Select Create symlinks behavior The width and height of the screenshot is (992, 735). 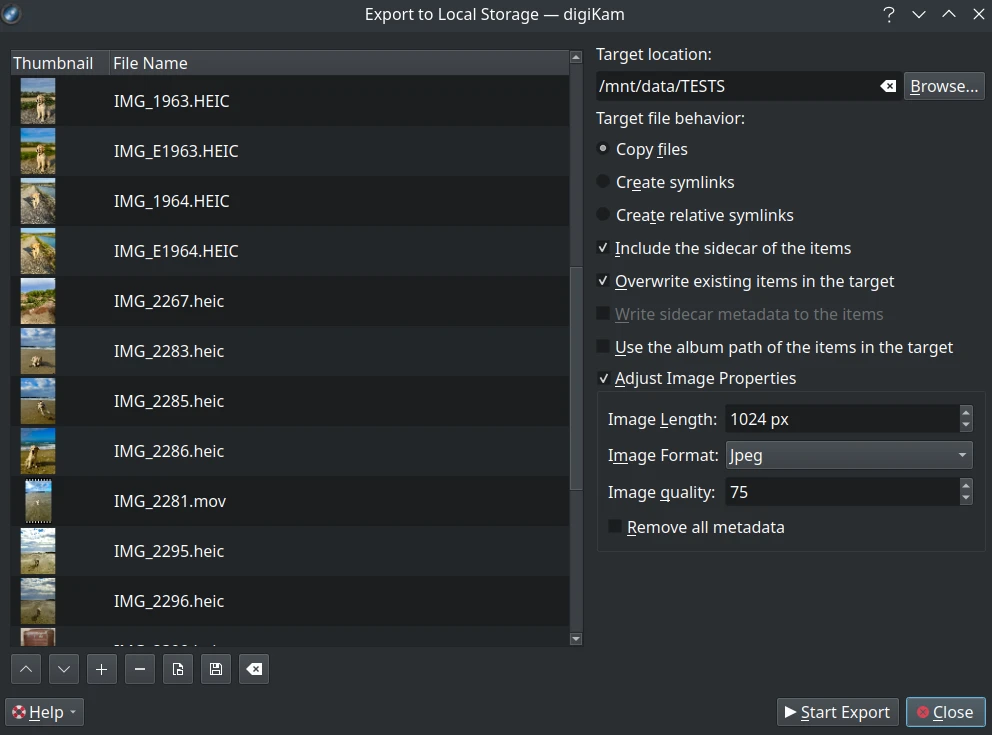coord(603,182)
